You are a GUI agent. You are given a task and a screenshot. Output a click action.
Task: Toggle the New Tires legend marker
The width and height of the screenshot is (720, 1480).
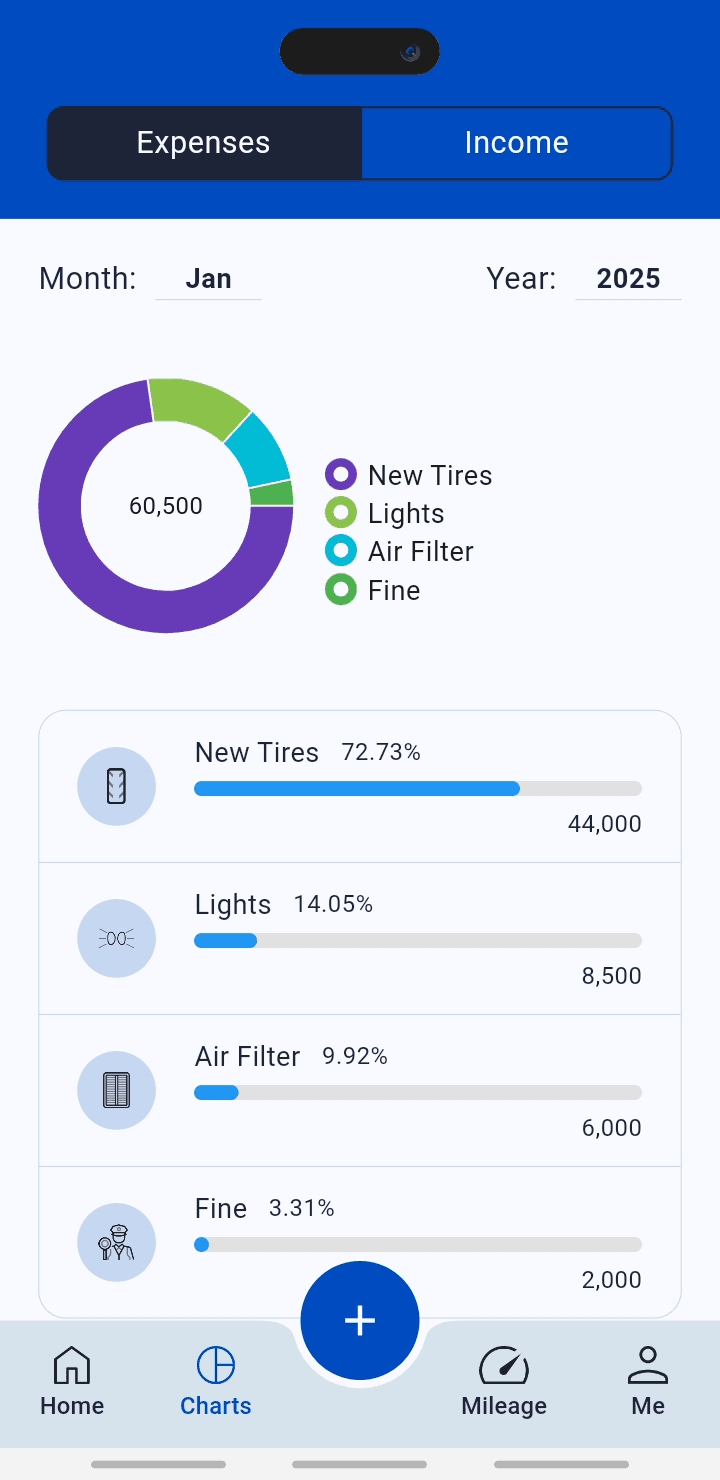coord(341,474)
